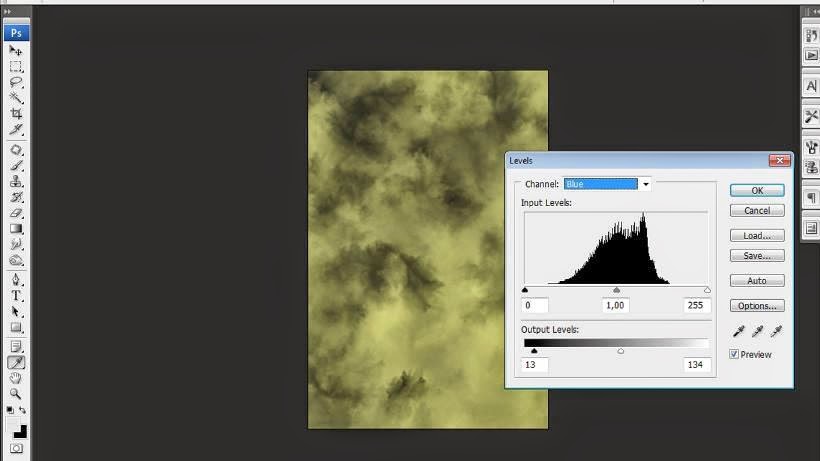Pick the Set White Point eyedropper
This screenshot has width=820, height=461.
(x=776, y=331)
